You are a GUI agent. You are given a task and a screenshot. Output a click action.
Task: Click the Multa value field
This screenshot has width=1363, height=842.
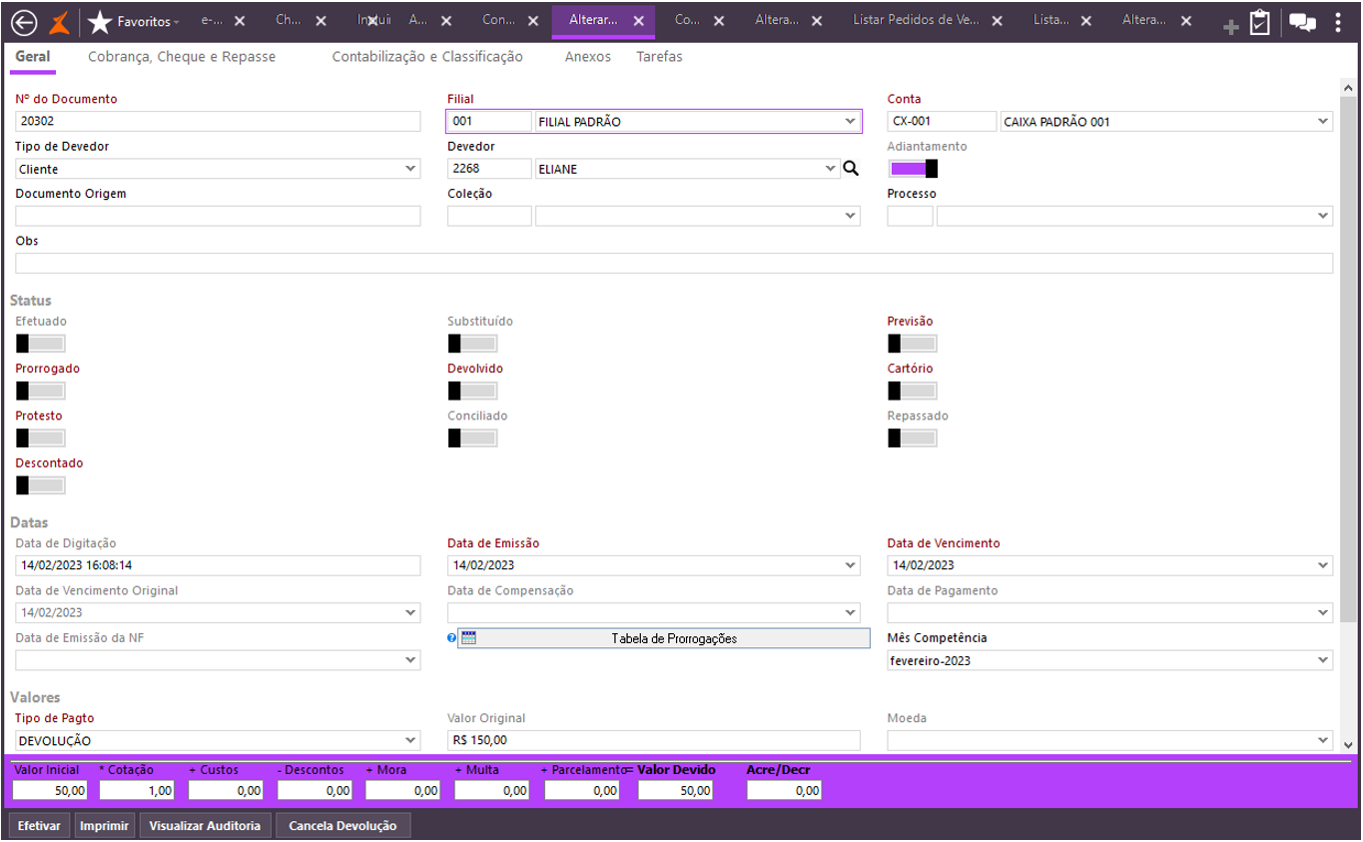click(492, 791)
